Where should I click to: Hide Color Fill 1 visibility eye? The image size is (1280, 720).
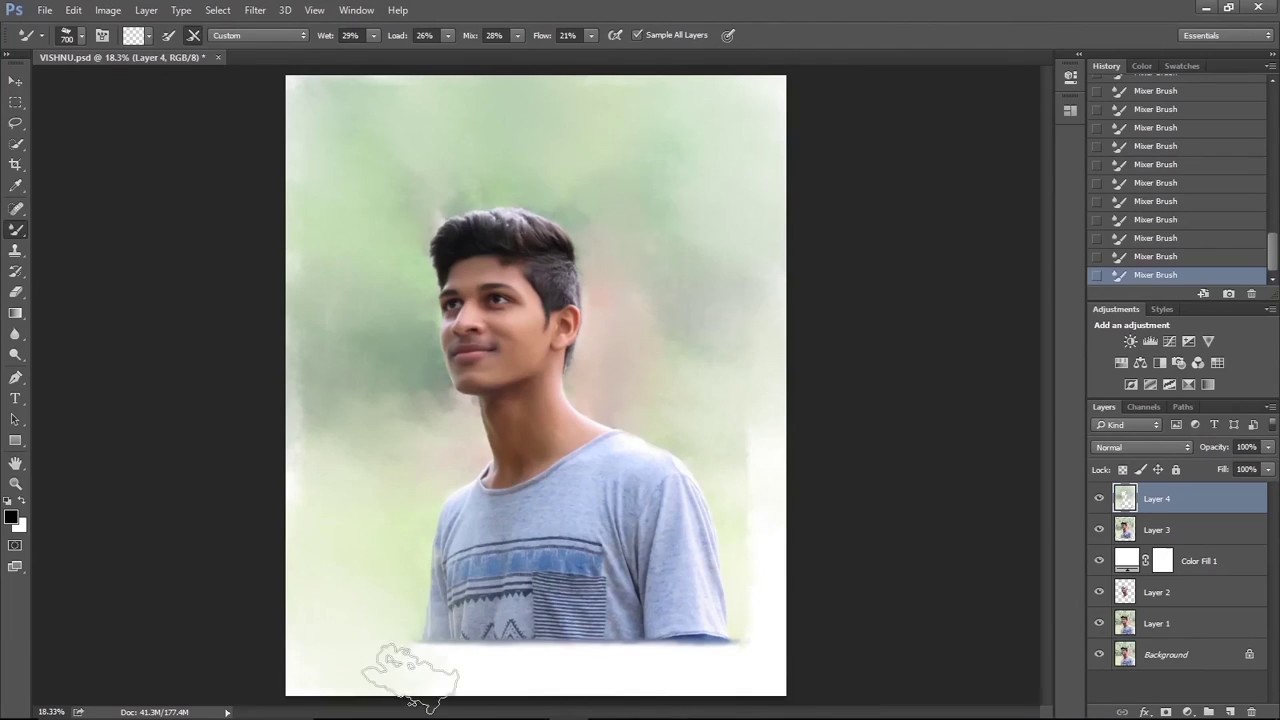click(1099, 561)
